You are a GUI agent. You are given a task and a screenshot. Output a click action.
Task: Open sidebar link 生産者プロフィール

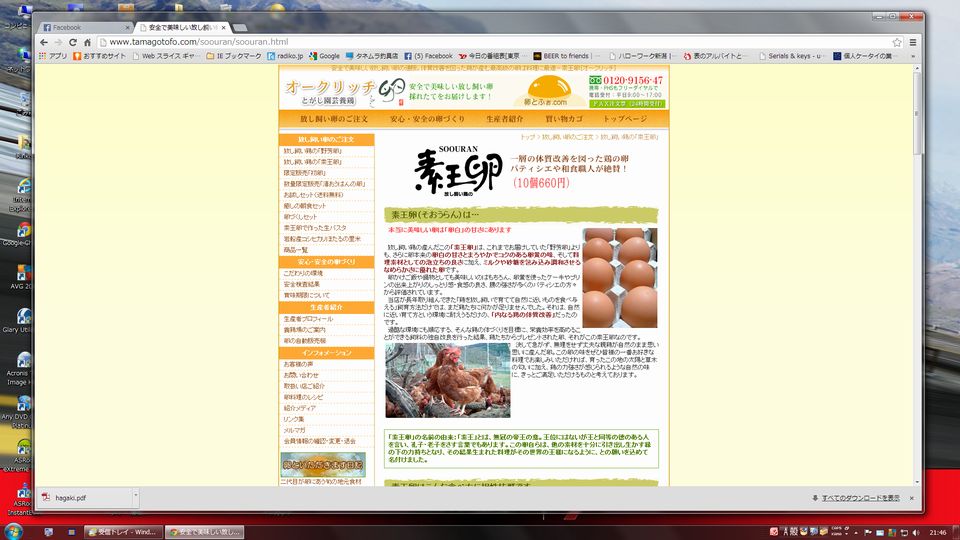308,319
